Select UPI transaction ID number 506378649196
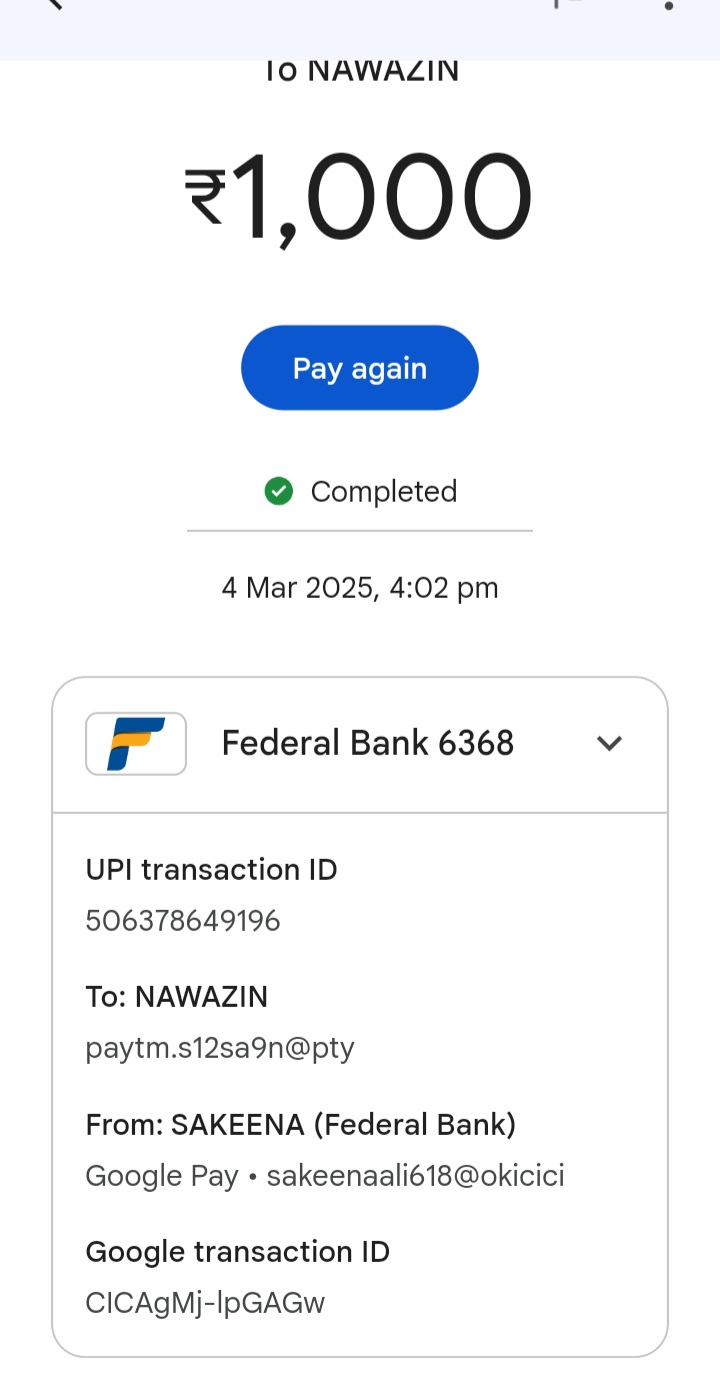The image size is (720, 1374). pyautogui.click(x=183, y=920)
